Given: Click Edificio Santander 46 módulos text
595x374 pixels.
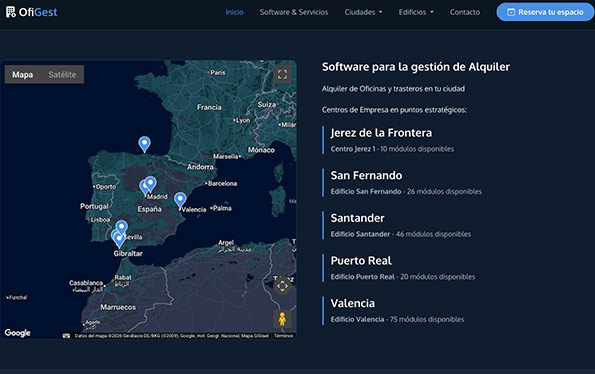Looking at the screenshot, I should (401, 234).
